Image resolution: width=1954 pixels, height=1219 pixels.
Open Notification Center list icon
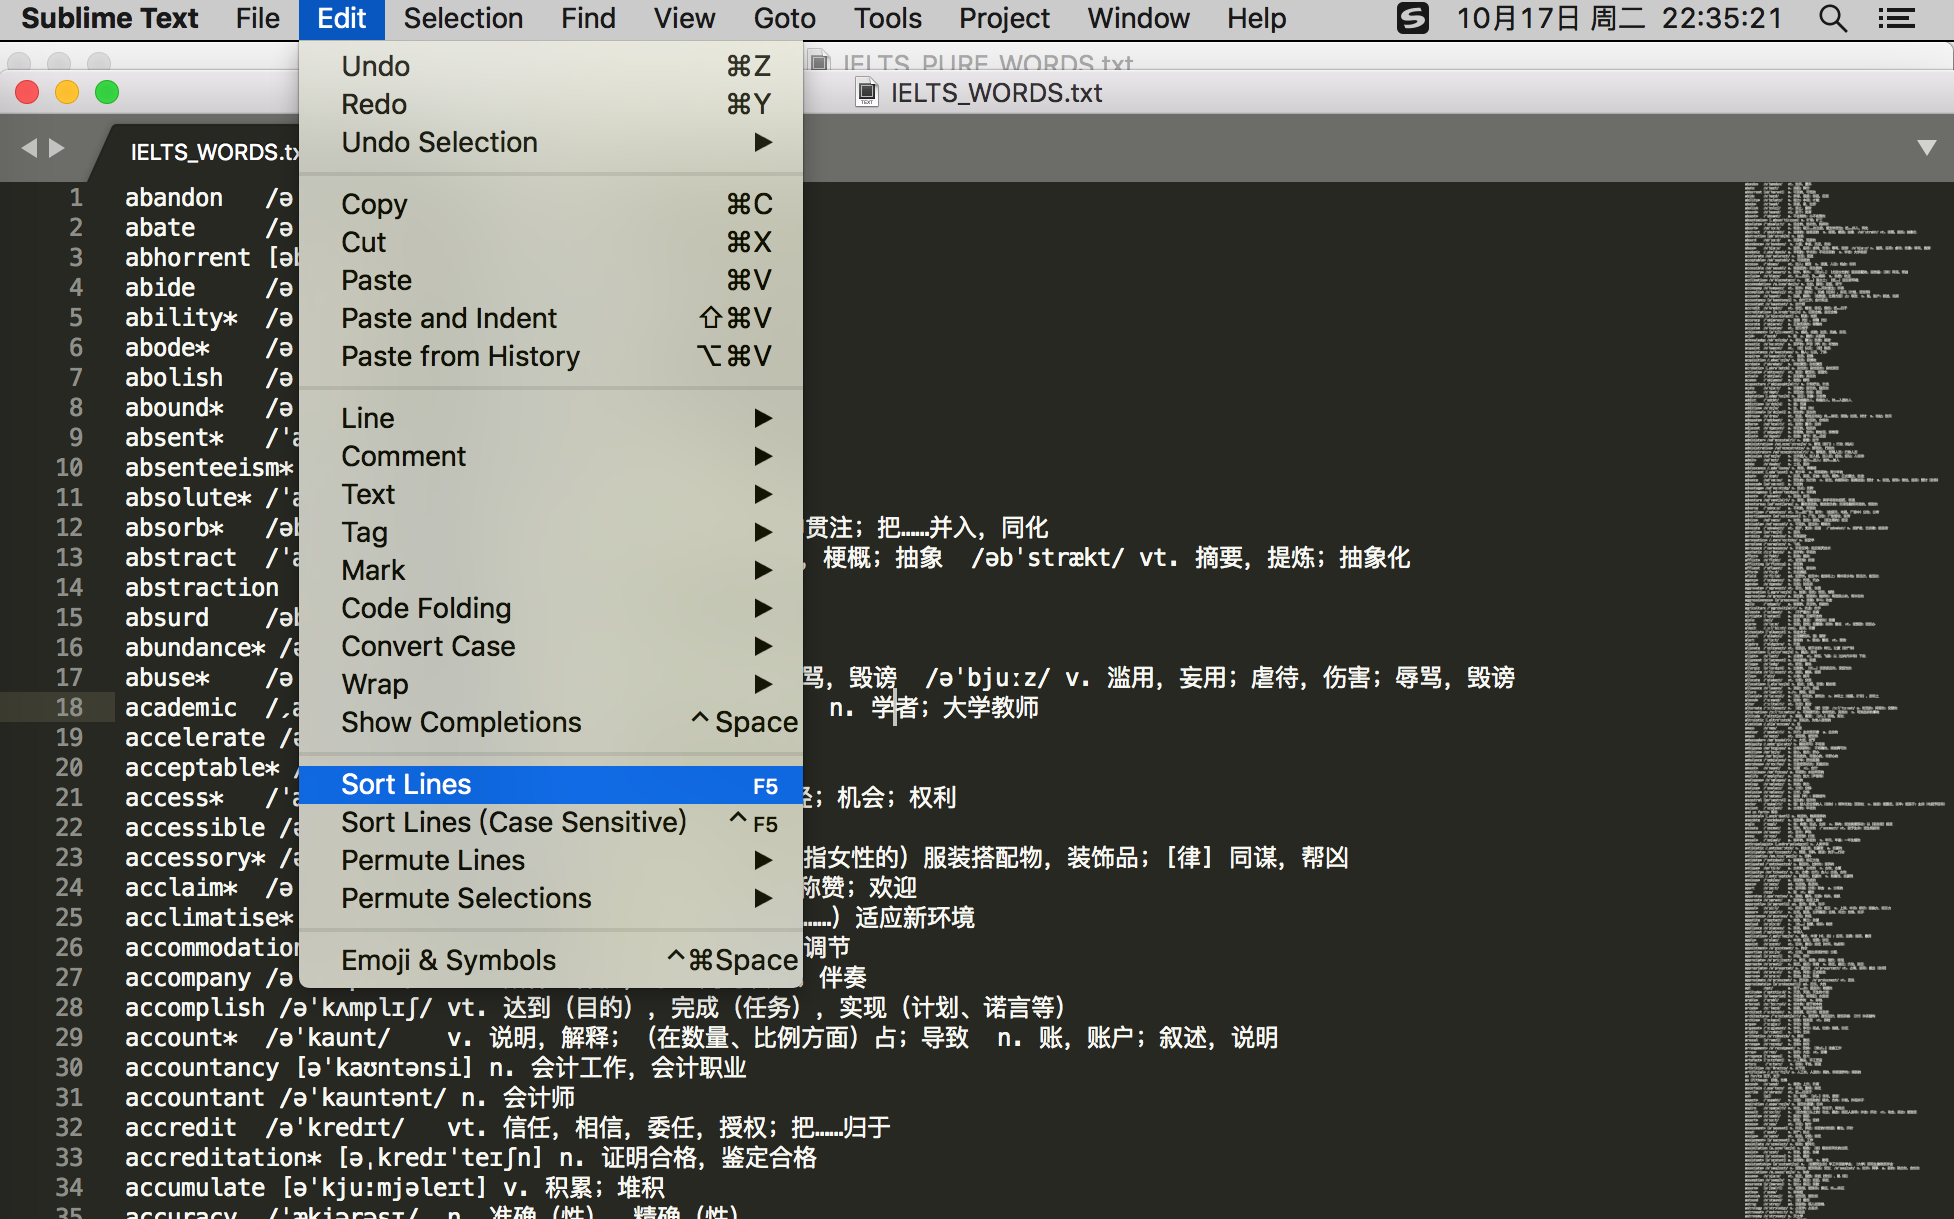click(x=1896, y=18)
